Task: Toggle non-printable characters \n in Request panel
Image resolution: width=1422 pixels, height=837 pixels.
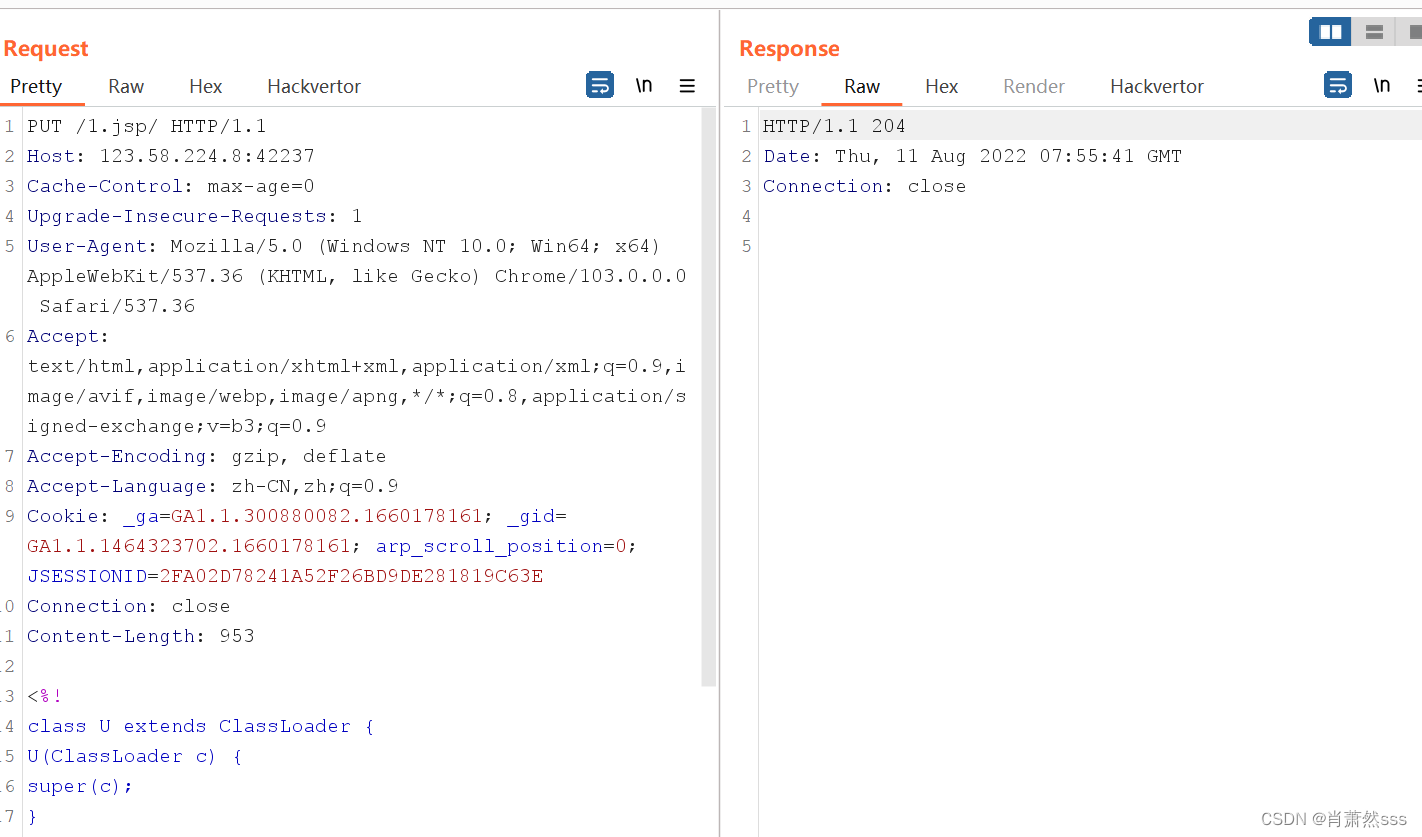Action: coord(644,86)
